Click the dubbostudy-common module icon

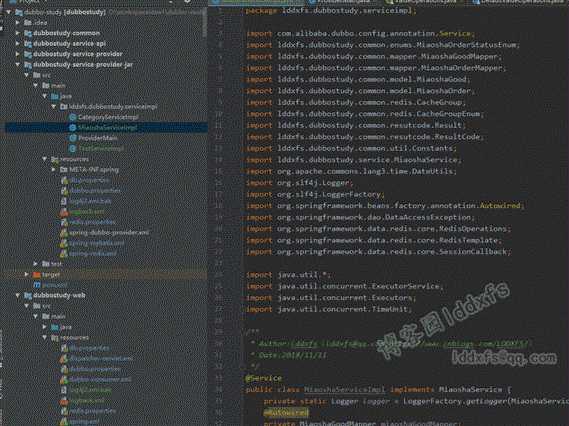(28, 33)
